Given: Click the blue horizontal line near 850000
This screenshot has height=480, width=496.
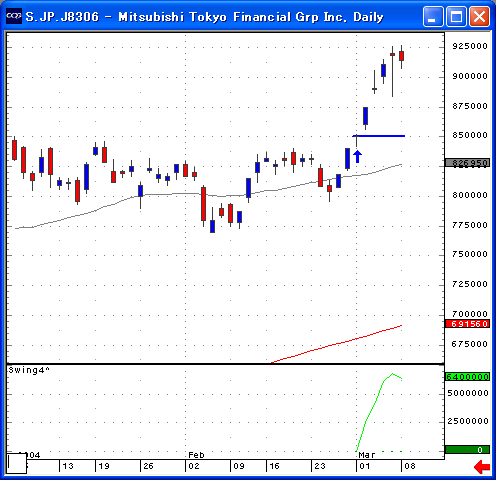Looking at the screenshot, I should [379, 136].
